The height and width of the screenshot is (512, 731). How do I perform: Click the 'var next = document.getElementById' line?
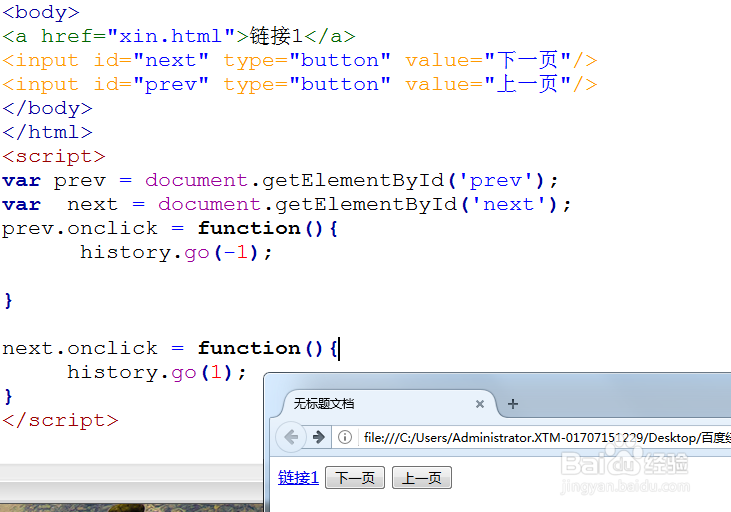286,204
